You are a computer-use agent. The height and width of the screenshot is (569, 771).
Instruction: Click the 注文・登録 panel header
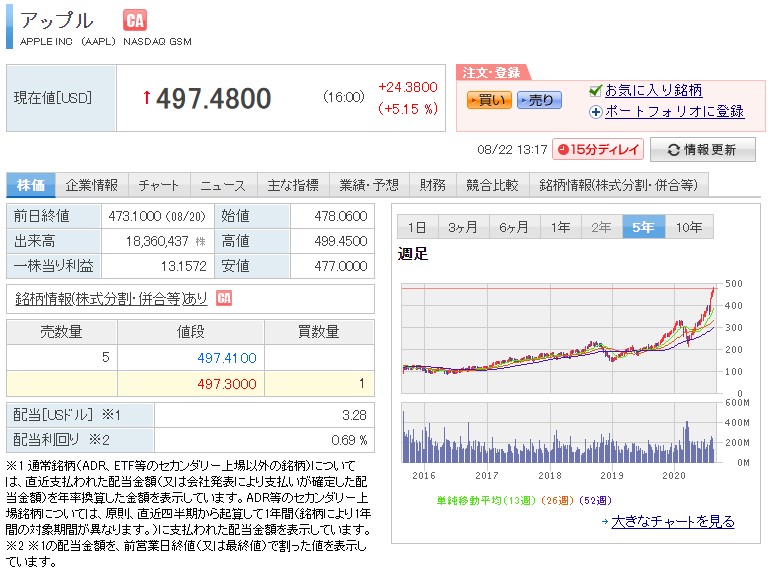[492, 73]
